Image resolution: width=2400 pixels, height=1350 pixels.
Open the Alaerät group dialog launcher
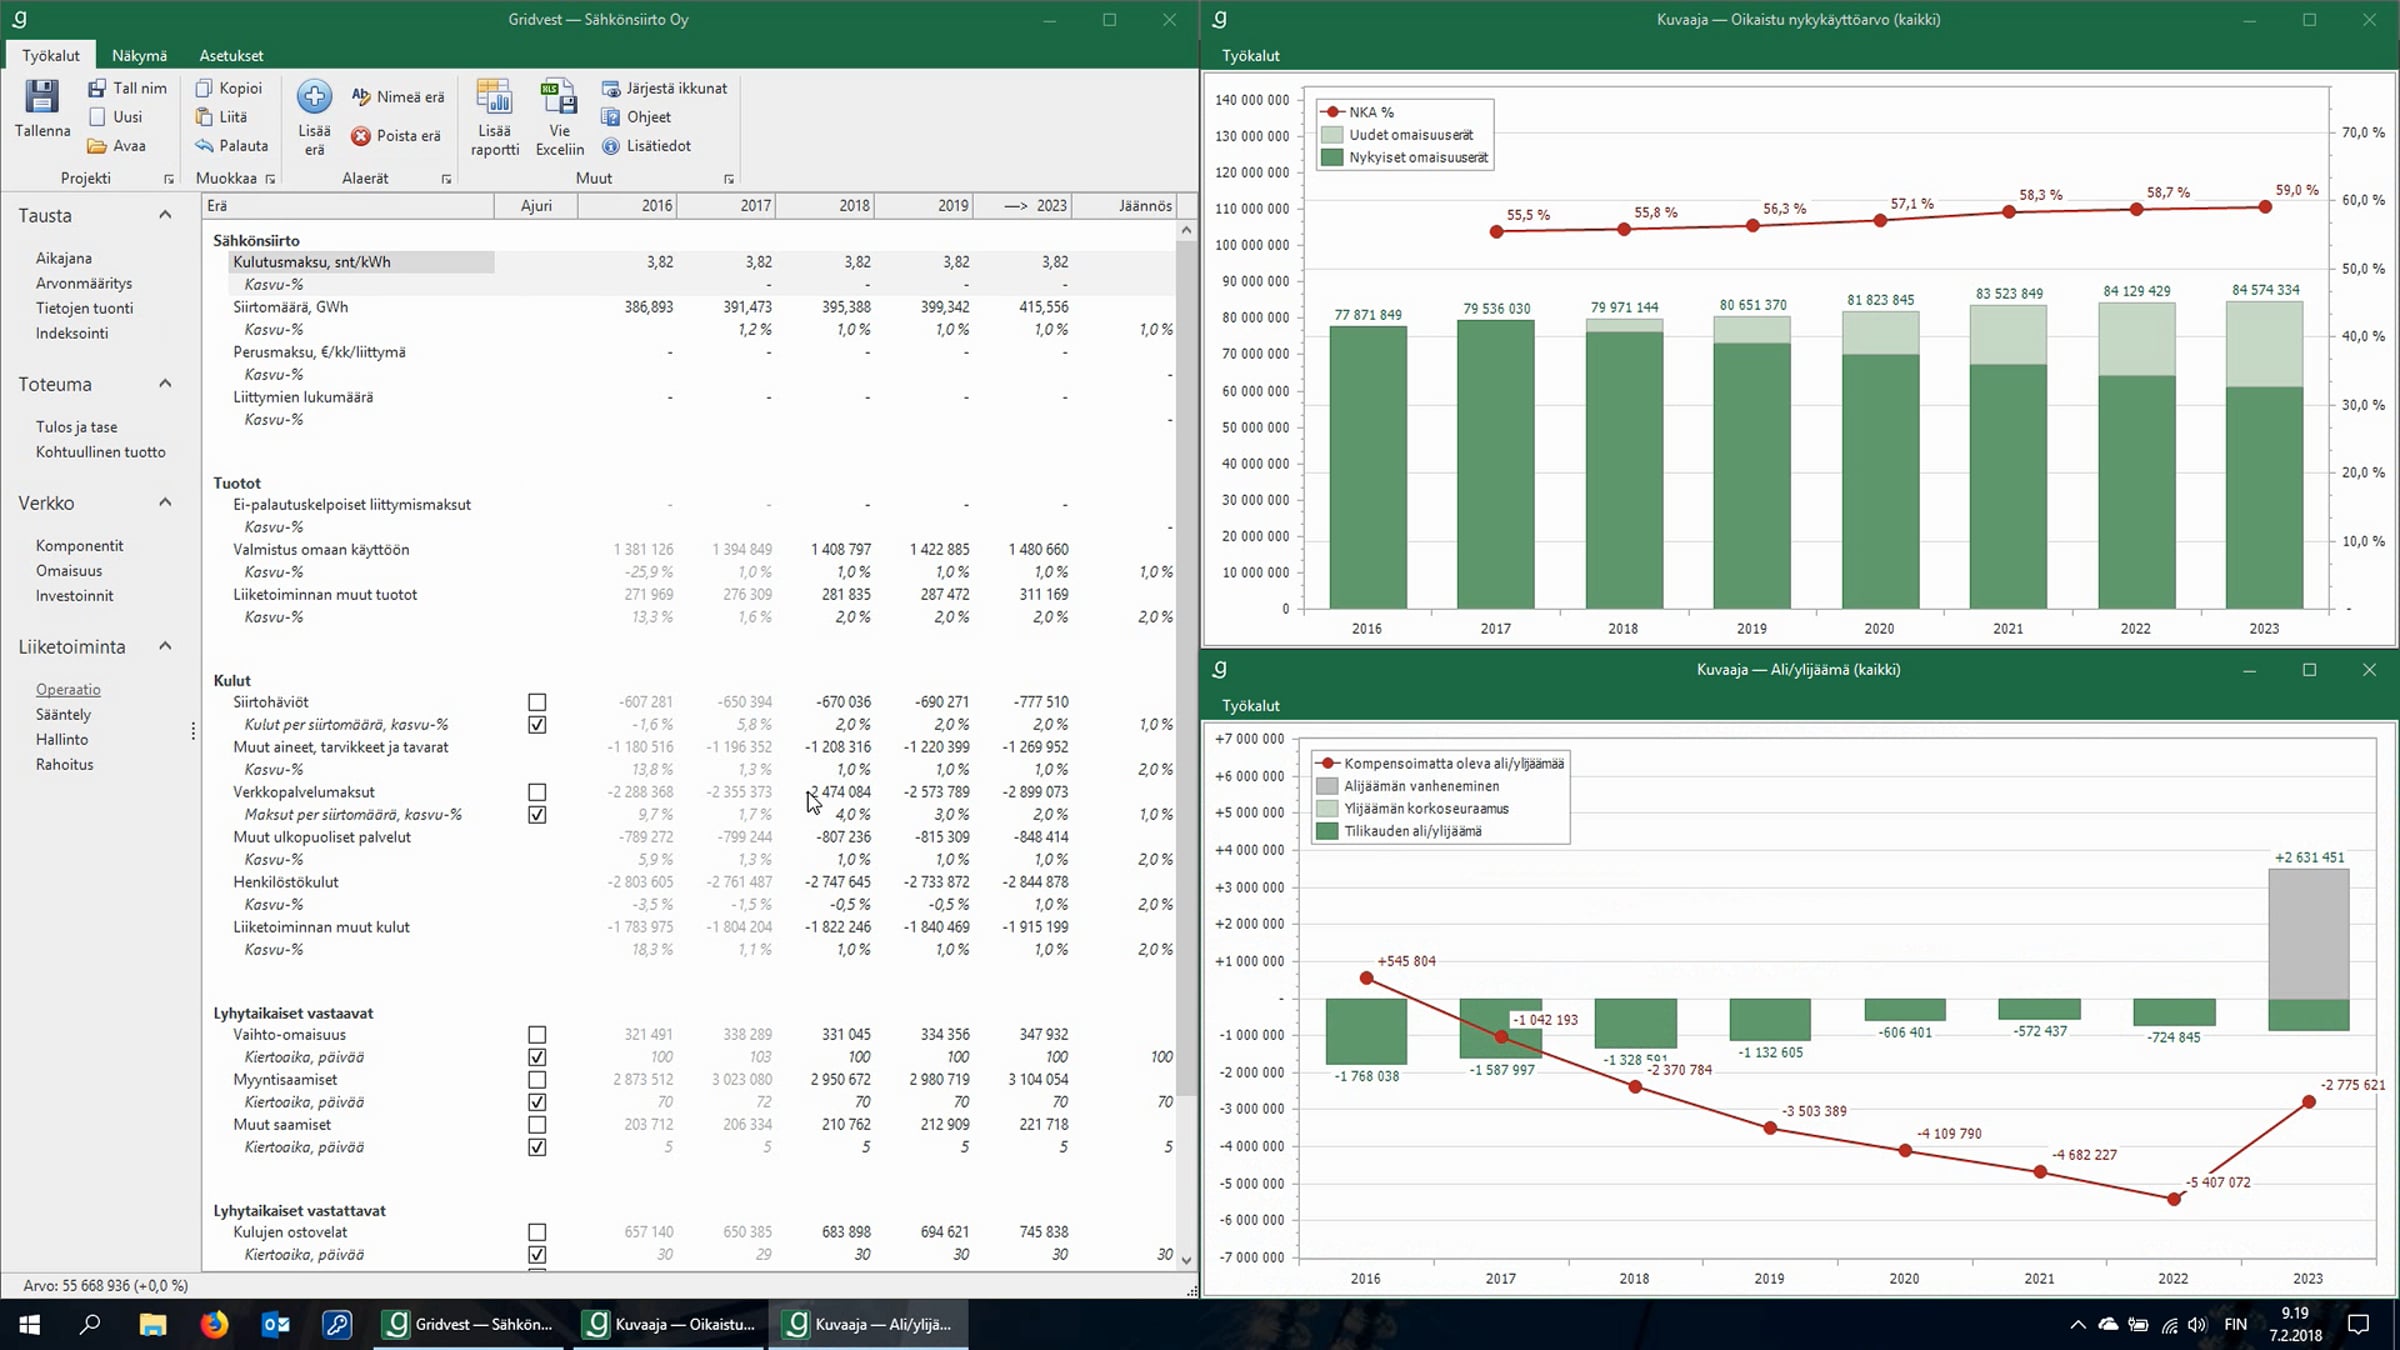tap(446, 179)
